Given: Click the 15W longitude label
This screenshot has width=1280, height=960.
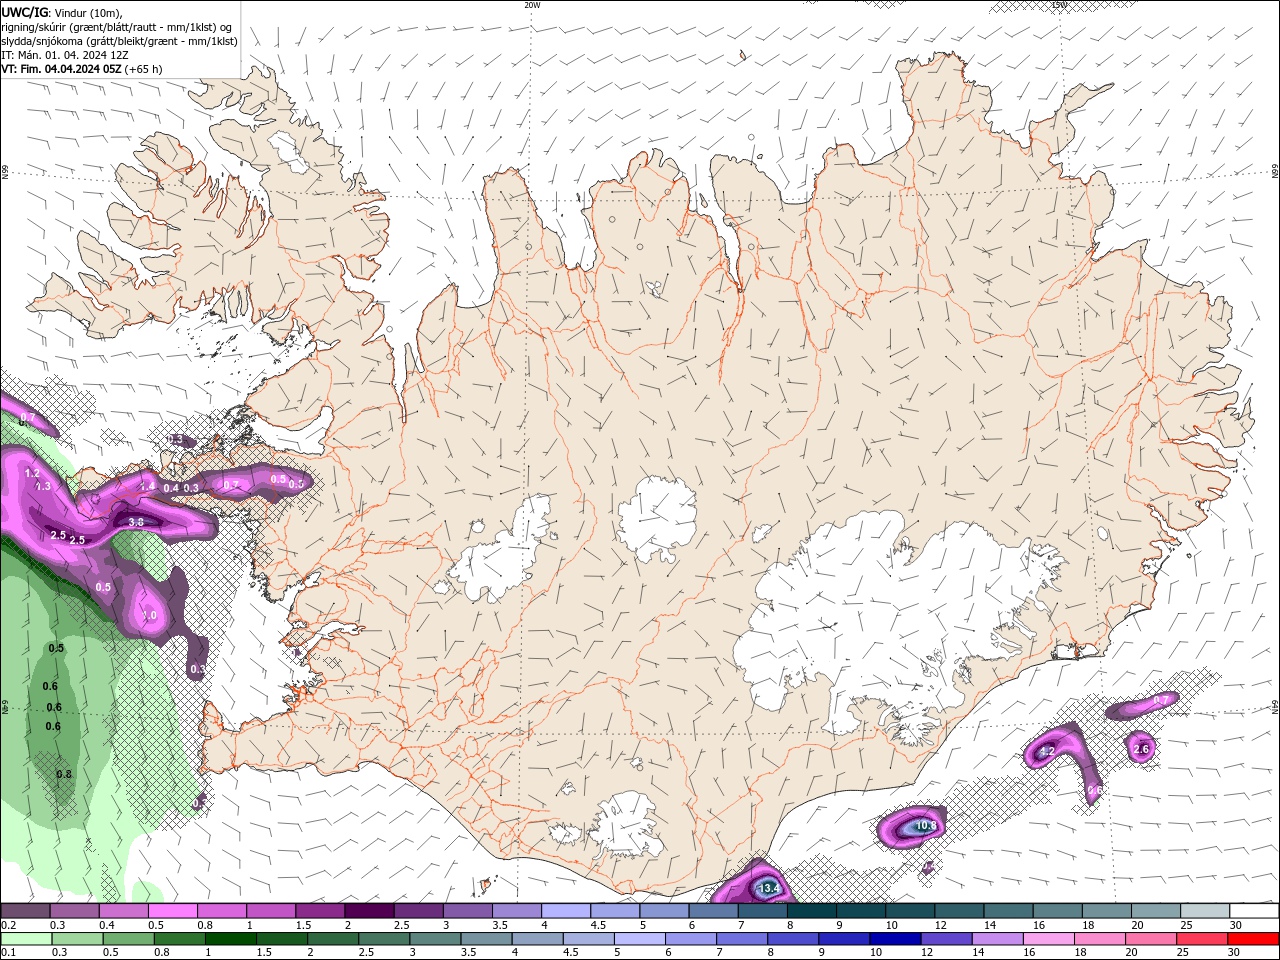Looking at the screenshot, I should (1059, 5).
